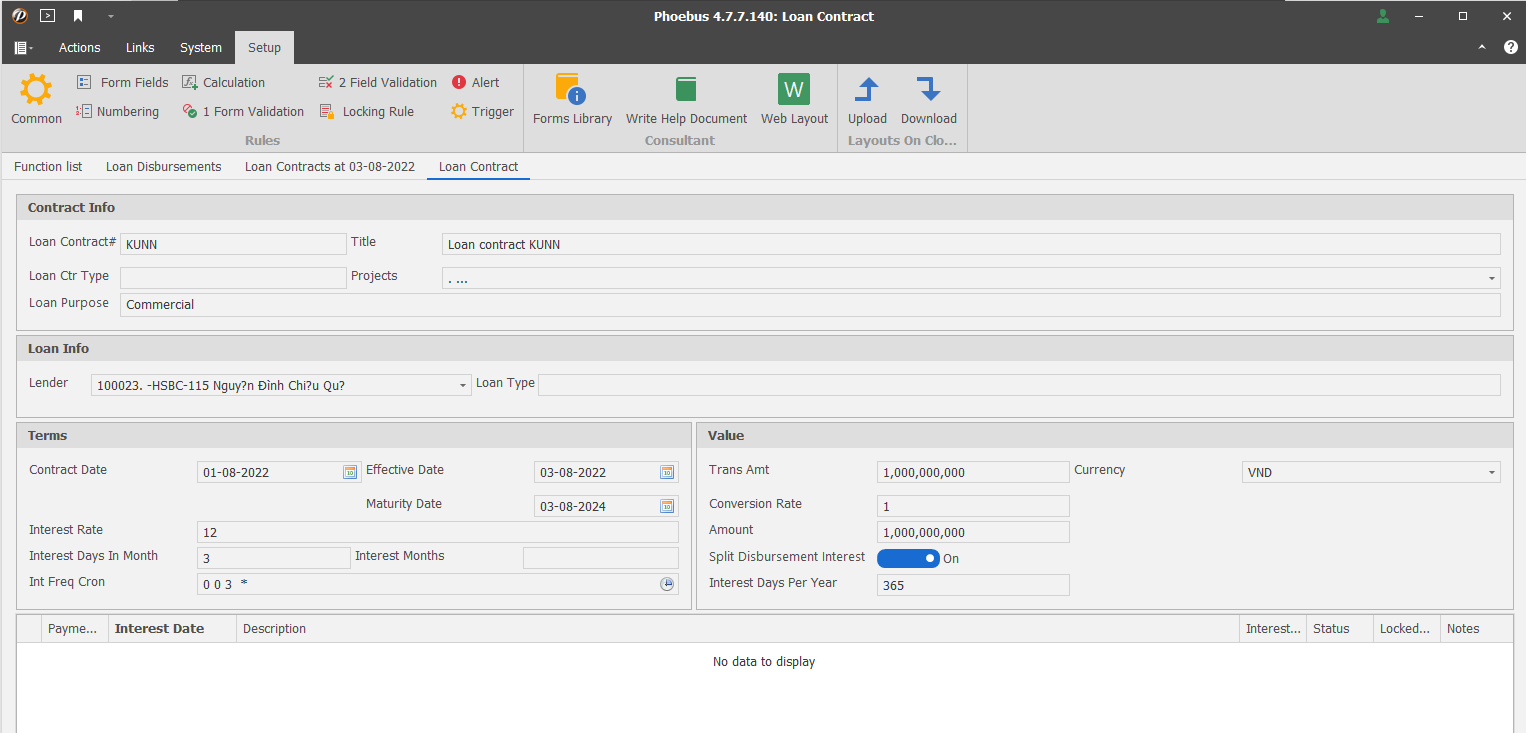
Task: Click the Form Fields button
Action: point(123,83)
